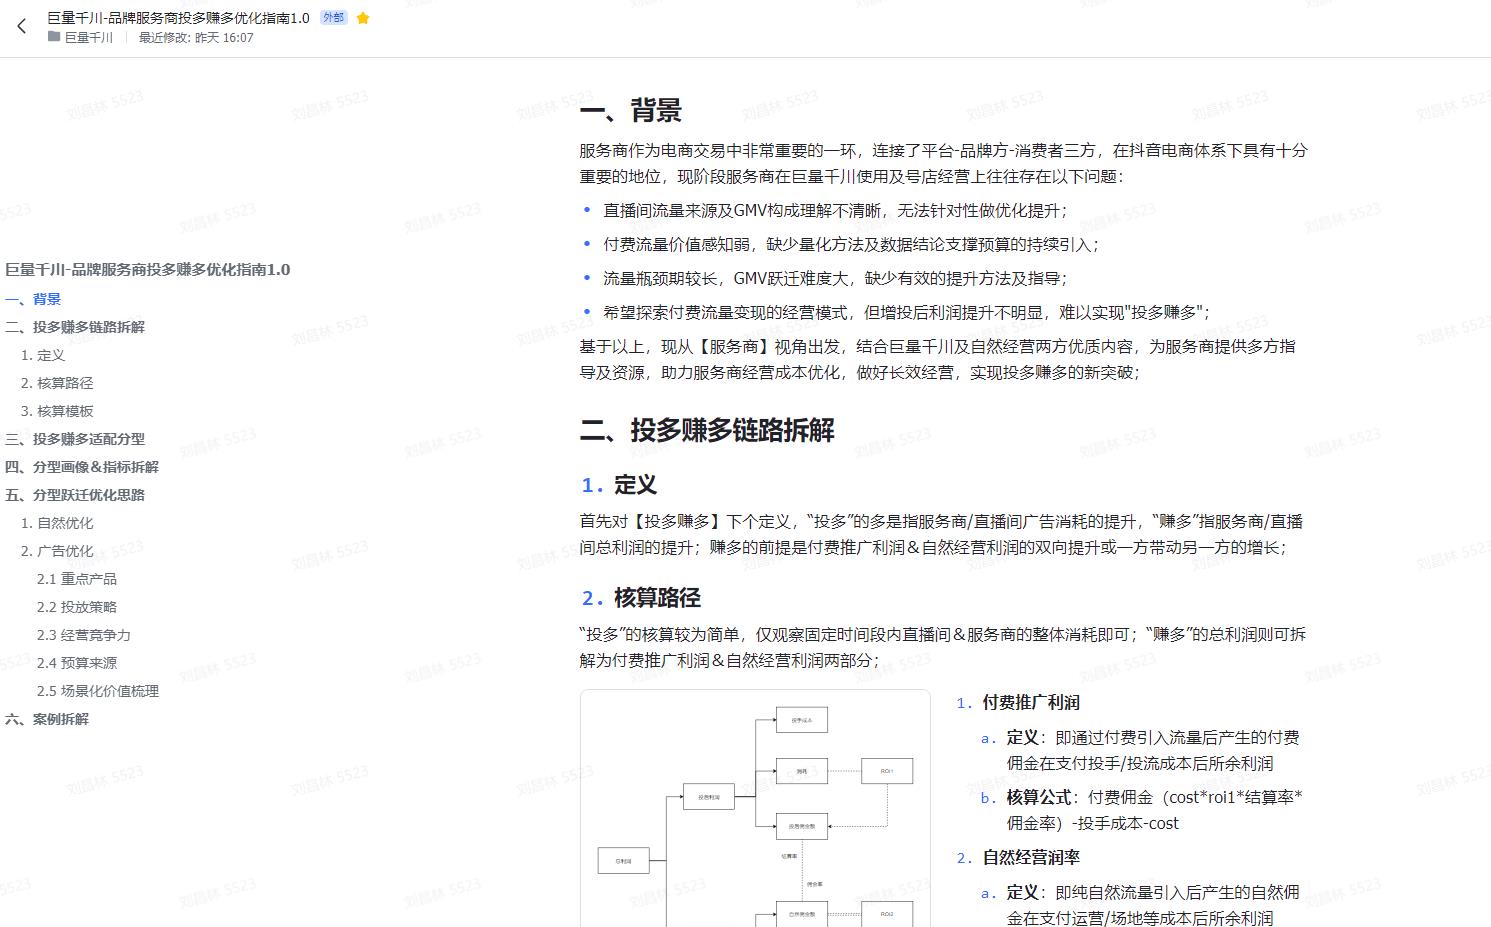The height and width of the screenshot is (927, 1491).
Task: Select outline heading 一、背景
Action: point(33,298)
